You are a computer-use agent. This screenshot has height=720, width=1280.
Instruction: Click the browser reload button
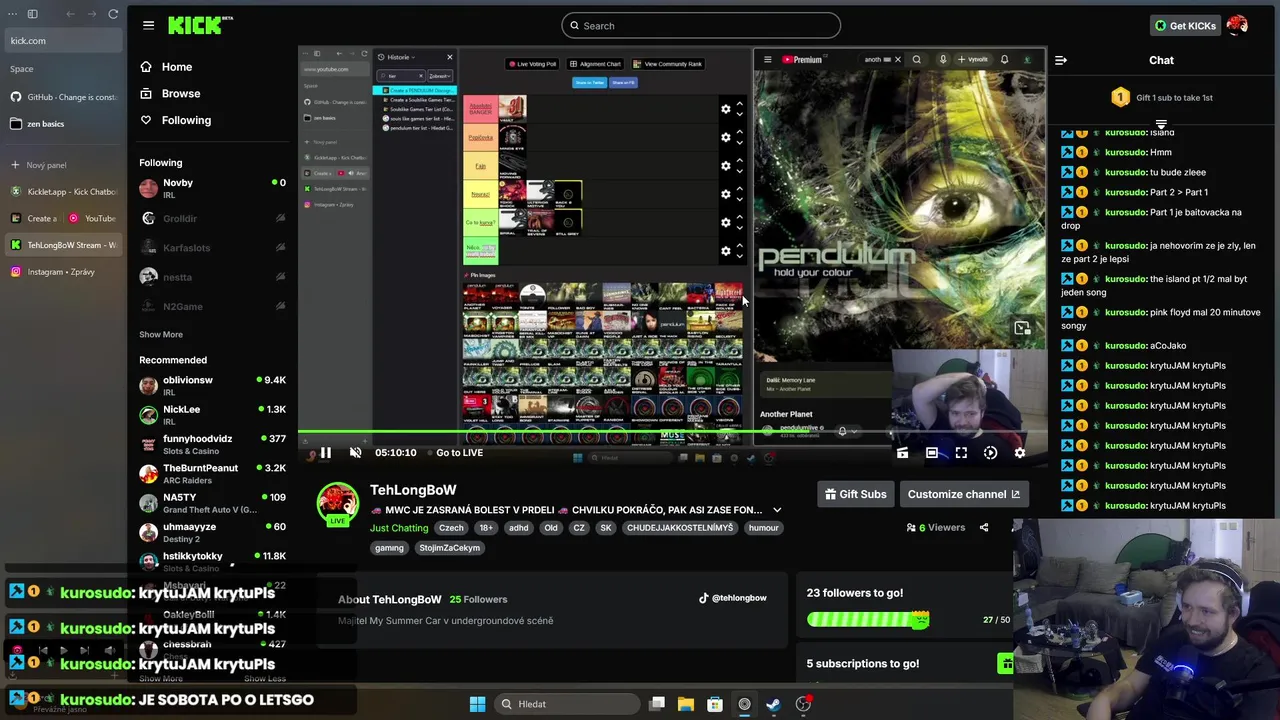[x=113, y=14]
